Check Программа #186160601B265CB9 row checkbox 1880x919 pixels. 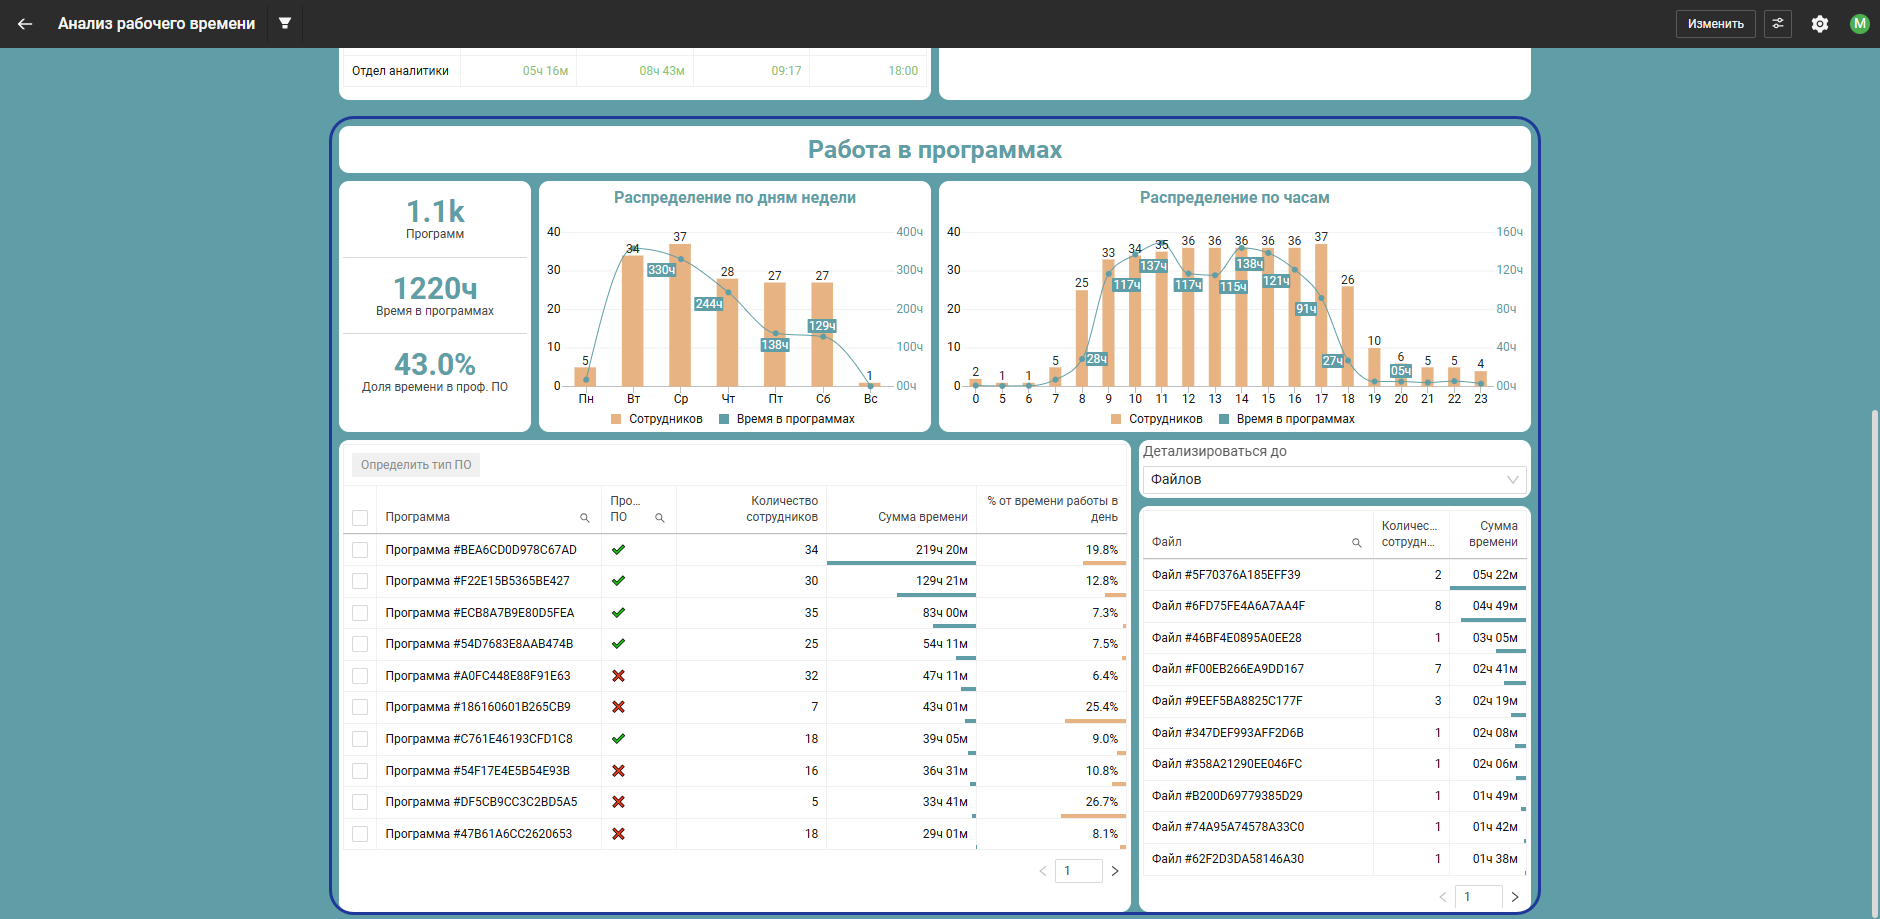click(360, 707)
